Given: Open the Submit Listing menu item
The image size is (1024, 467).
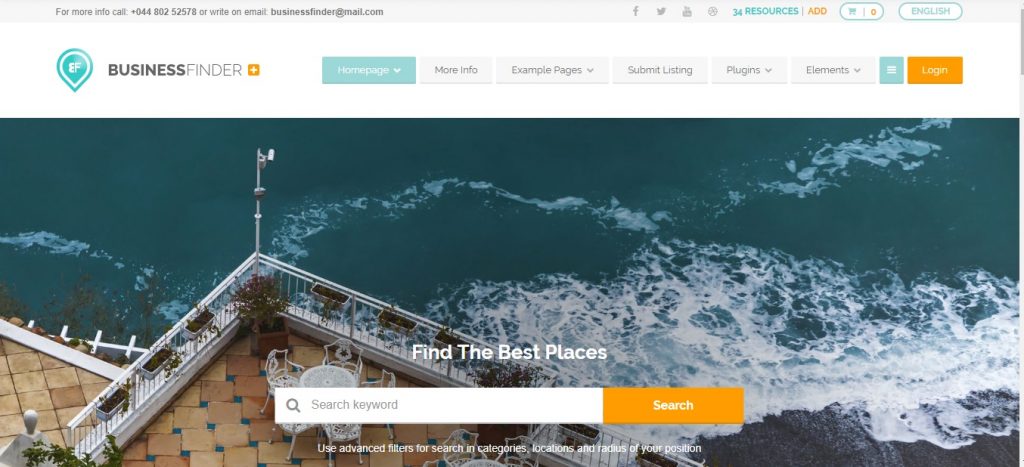Looking at the screenshot, I should [660, 70].
